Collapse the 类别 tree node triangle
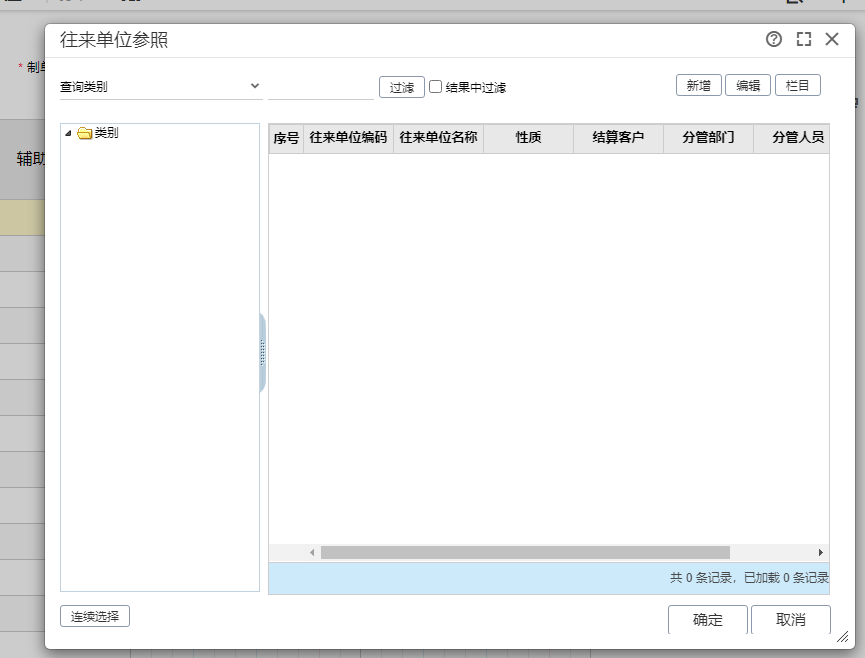Screen dimensions: 865x658 [68, 133]
